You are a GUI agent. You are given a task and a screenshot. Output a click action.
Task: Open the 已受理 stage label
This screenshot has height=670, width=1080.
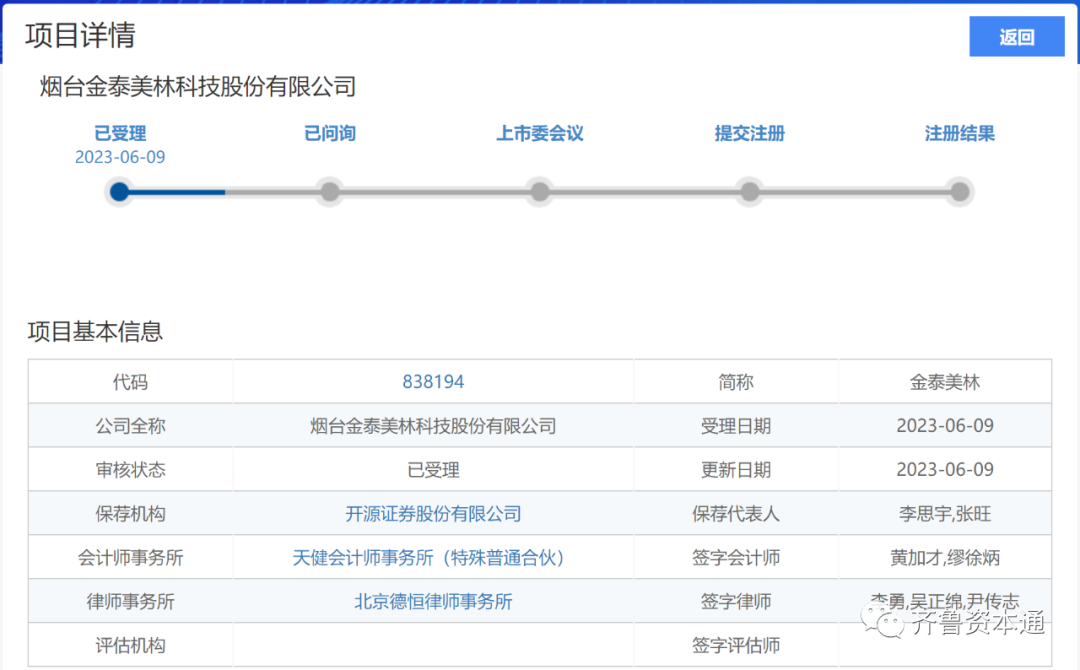[120, 133]
